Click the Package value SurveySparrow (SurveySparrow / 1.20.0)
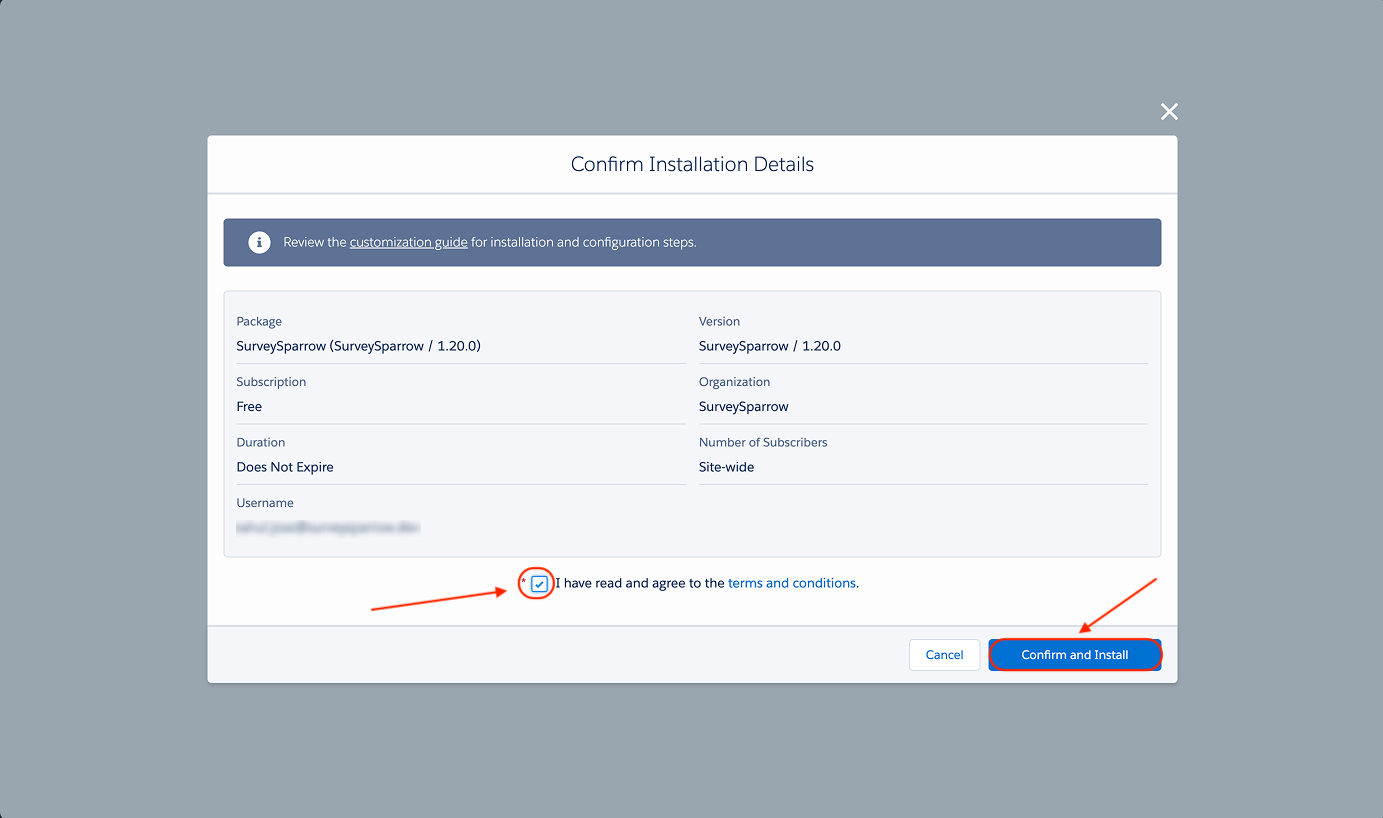The width and height of the screenshot is (1383, 818). pyautogui.click(x=358, y=346)
